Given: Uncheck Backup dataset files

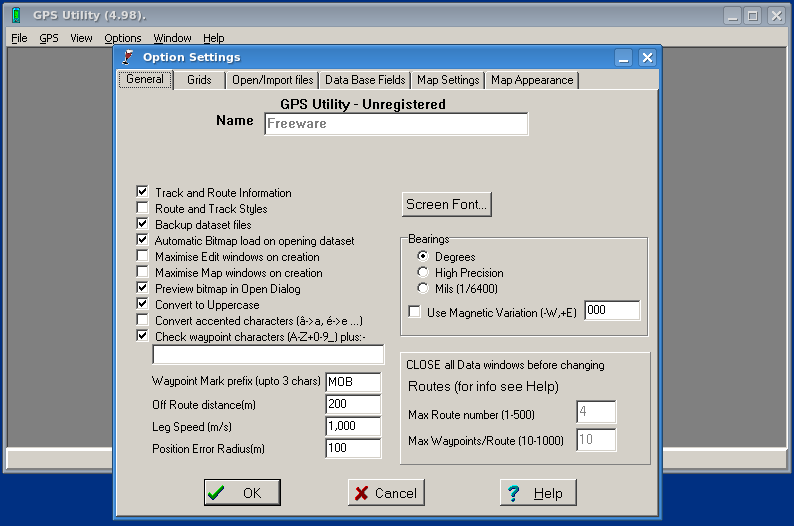Looking at the screenshot, I should pyautogui.click(x=142, y=224).
